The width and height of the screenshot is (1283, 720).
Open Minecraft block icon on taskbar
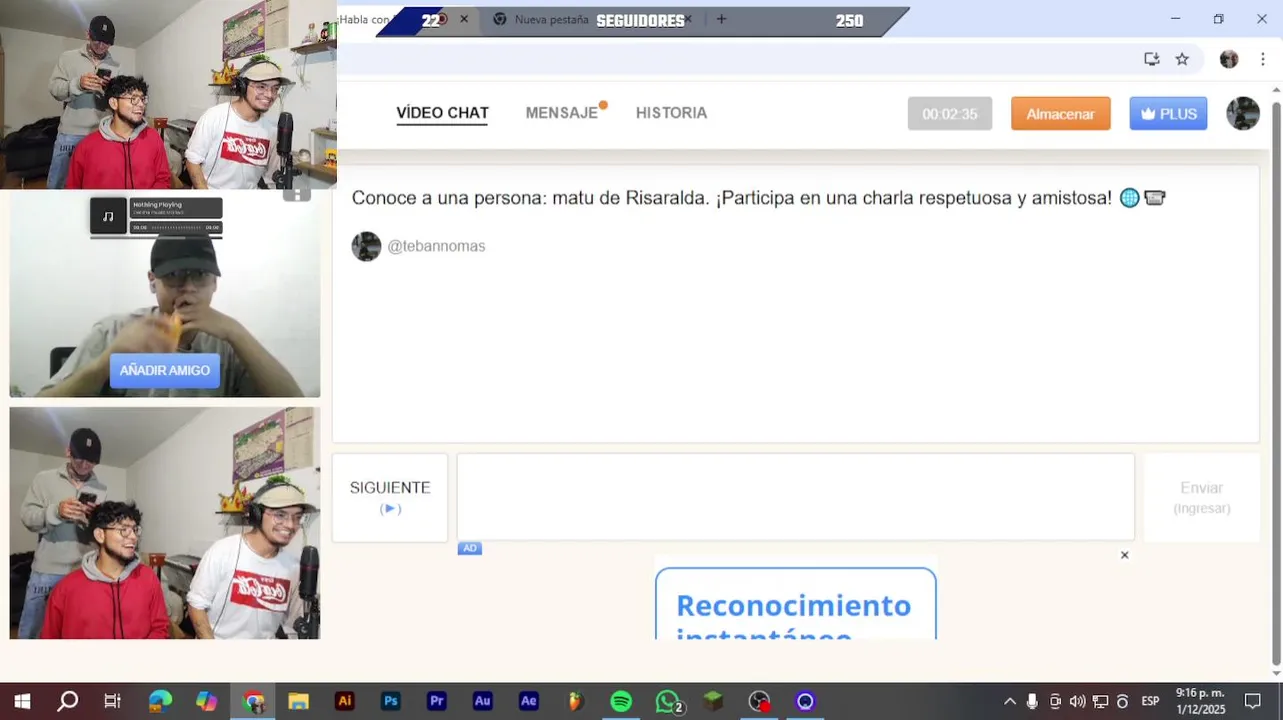(x=713, y=701)
